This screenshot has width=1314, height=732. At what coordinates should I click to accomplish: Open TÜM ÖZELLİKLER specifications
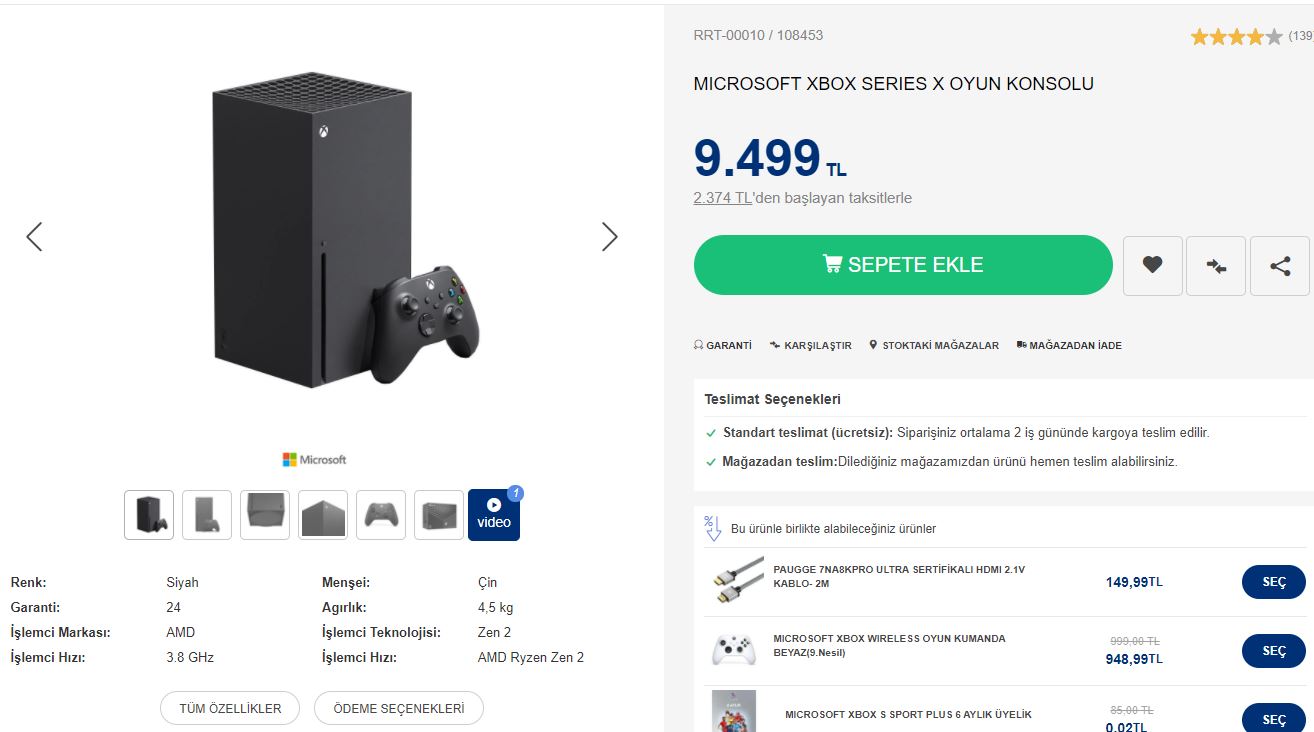point(230,708)
